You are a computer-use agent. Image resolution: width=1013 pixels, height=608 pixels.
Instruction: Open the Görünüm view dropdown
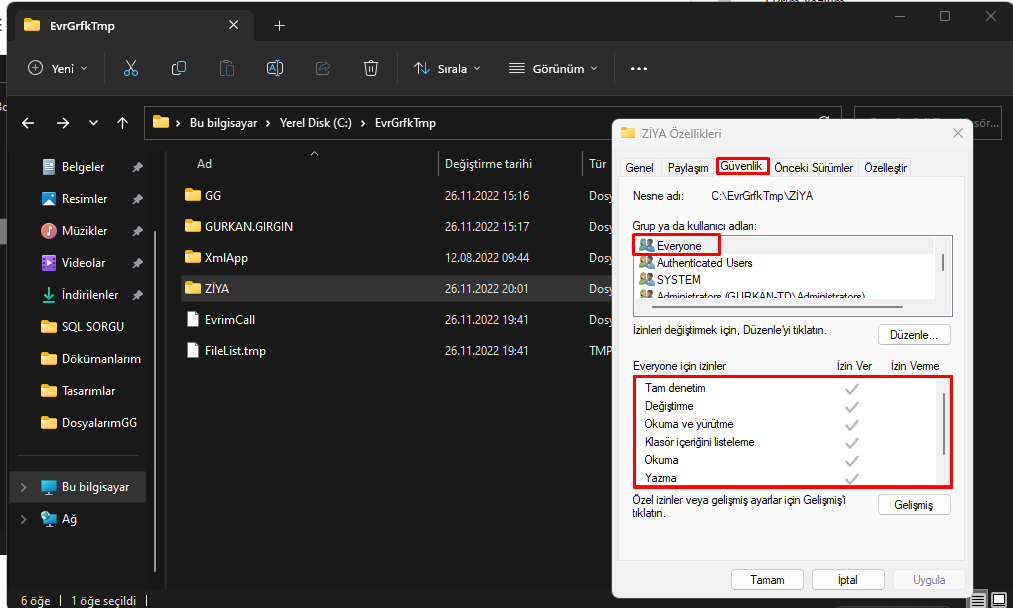(x=553, y=68)
